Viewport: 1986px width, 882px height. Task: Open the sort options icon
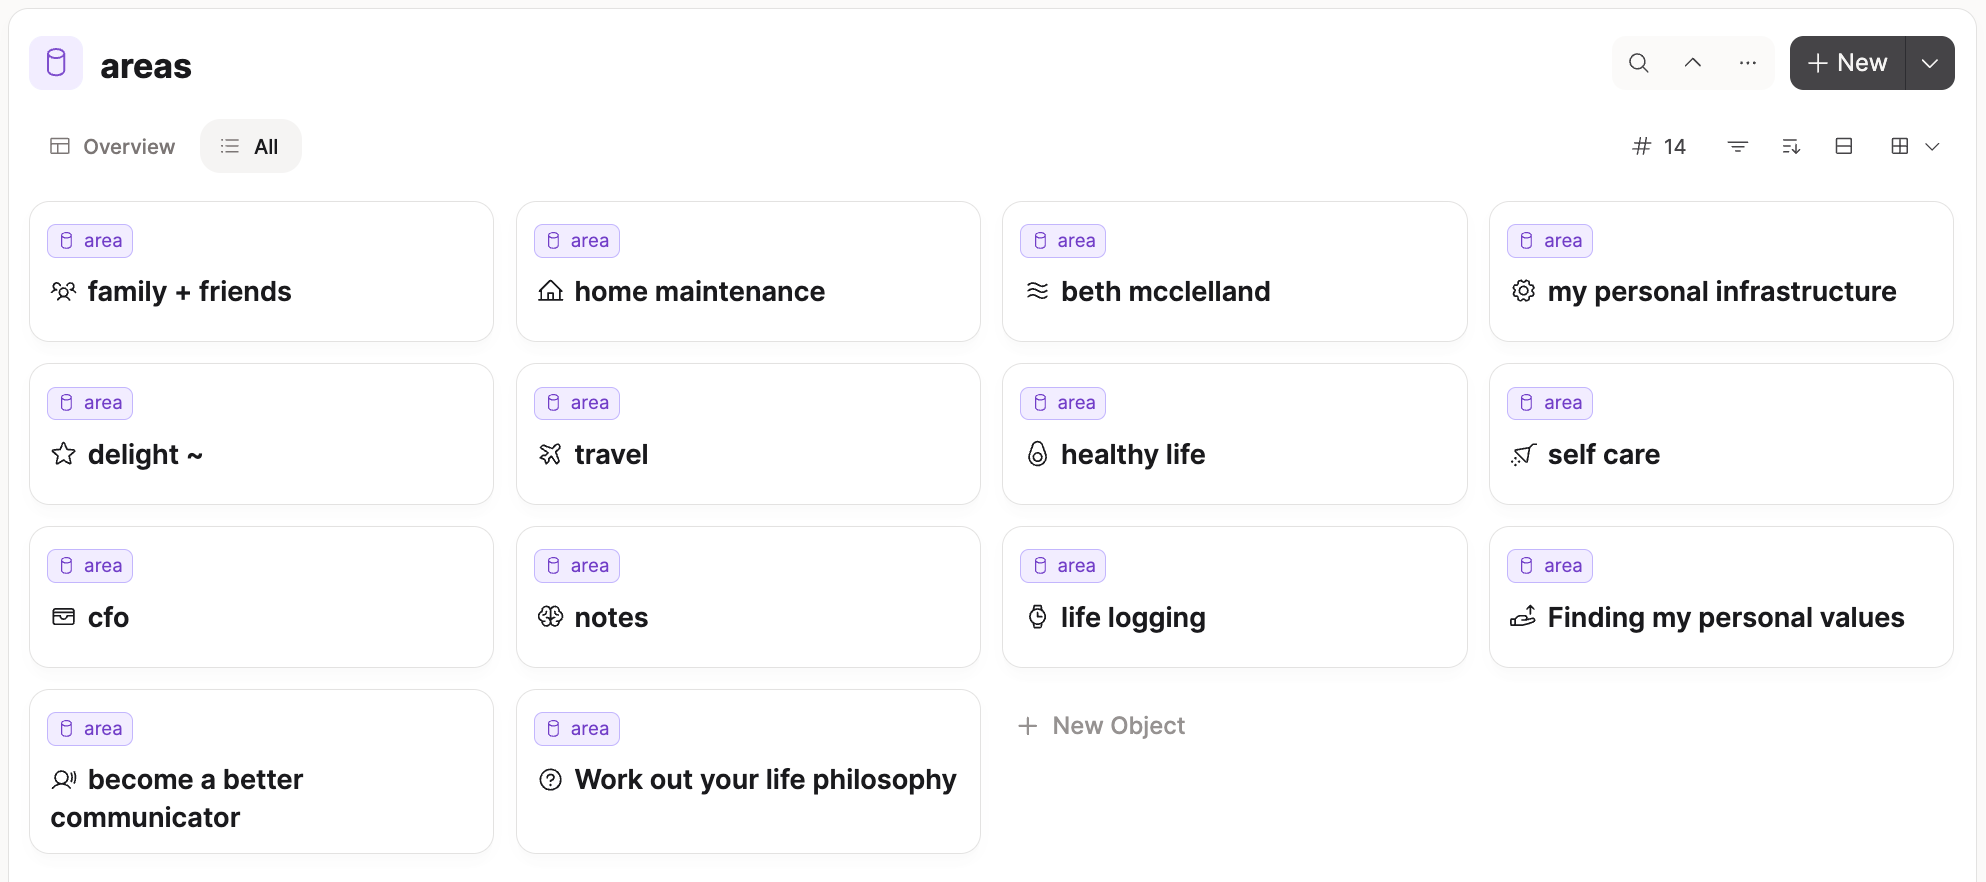1791,146
